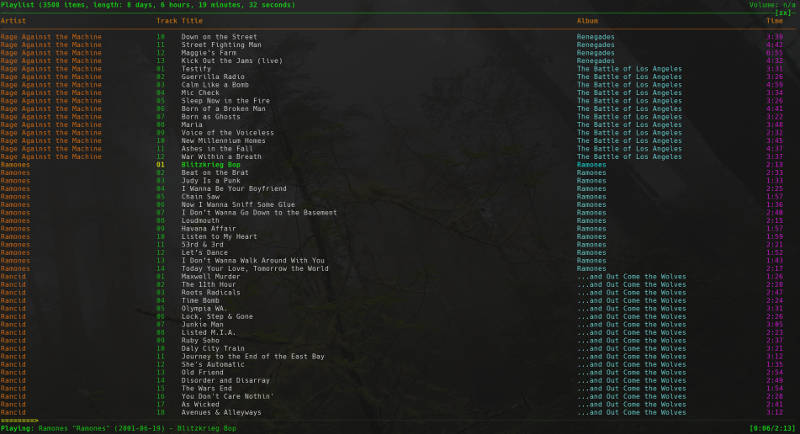800x434 pixels.
Task: Select 'Born of a Broken Man' track
Action: tap(223, 109)
